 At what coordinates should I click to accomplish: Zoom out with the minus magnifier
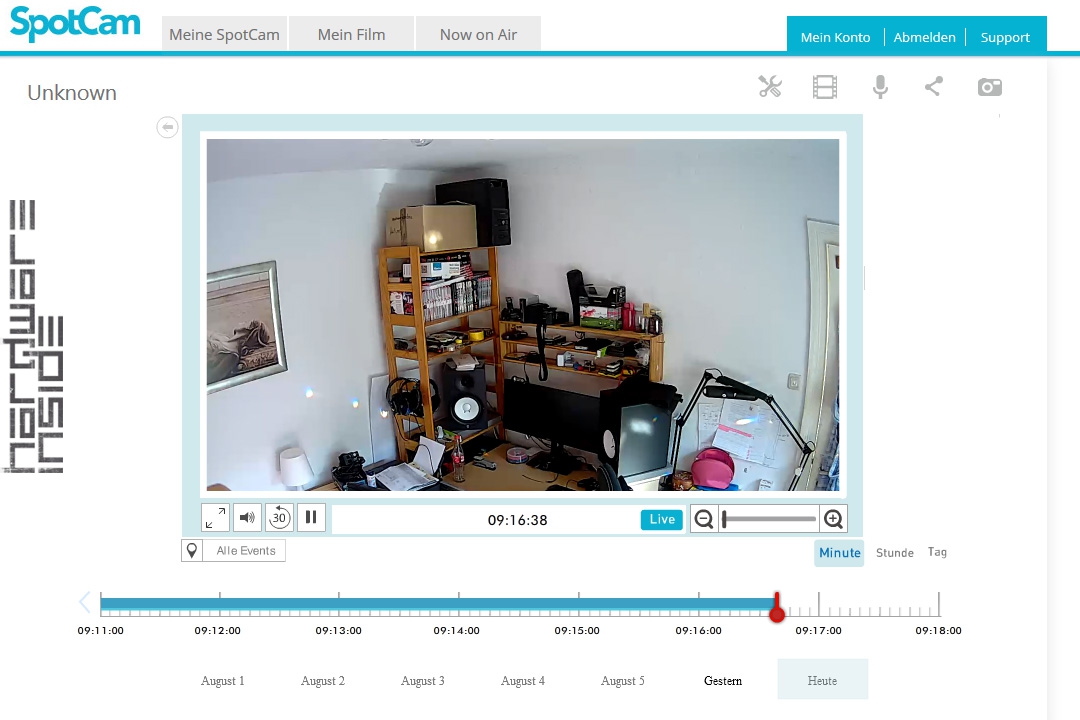[x=704, y=519]
